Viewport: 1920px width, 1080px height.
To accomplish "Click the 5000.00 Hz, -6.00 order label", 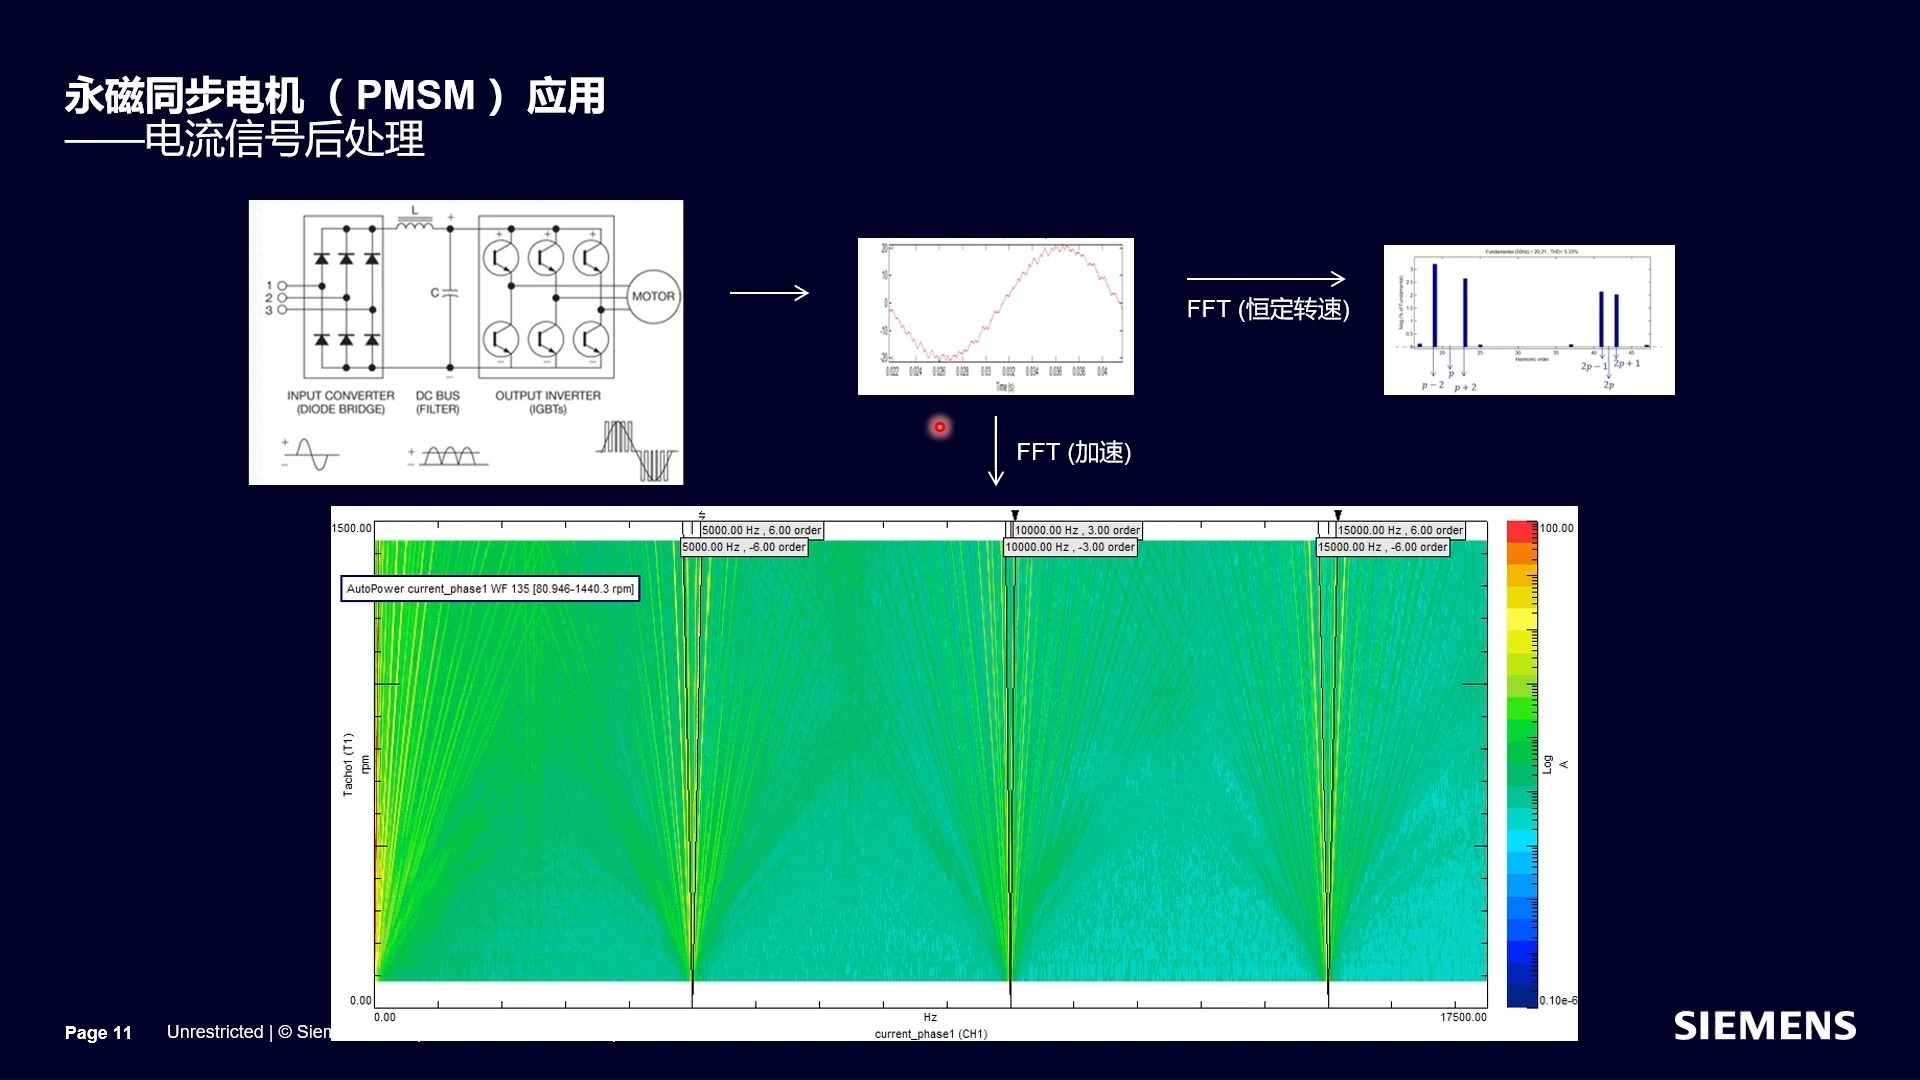I will click(x=744, y=547).
